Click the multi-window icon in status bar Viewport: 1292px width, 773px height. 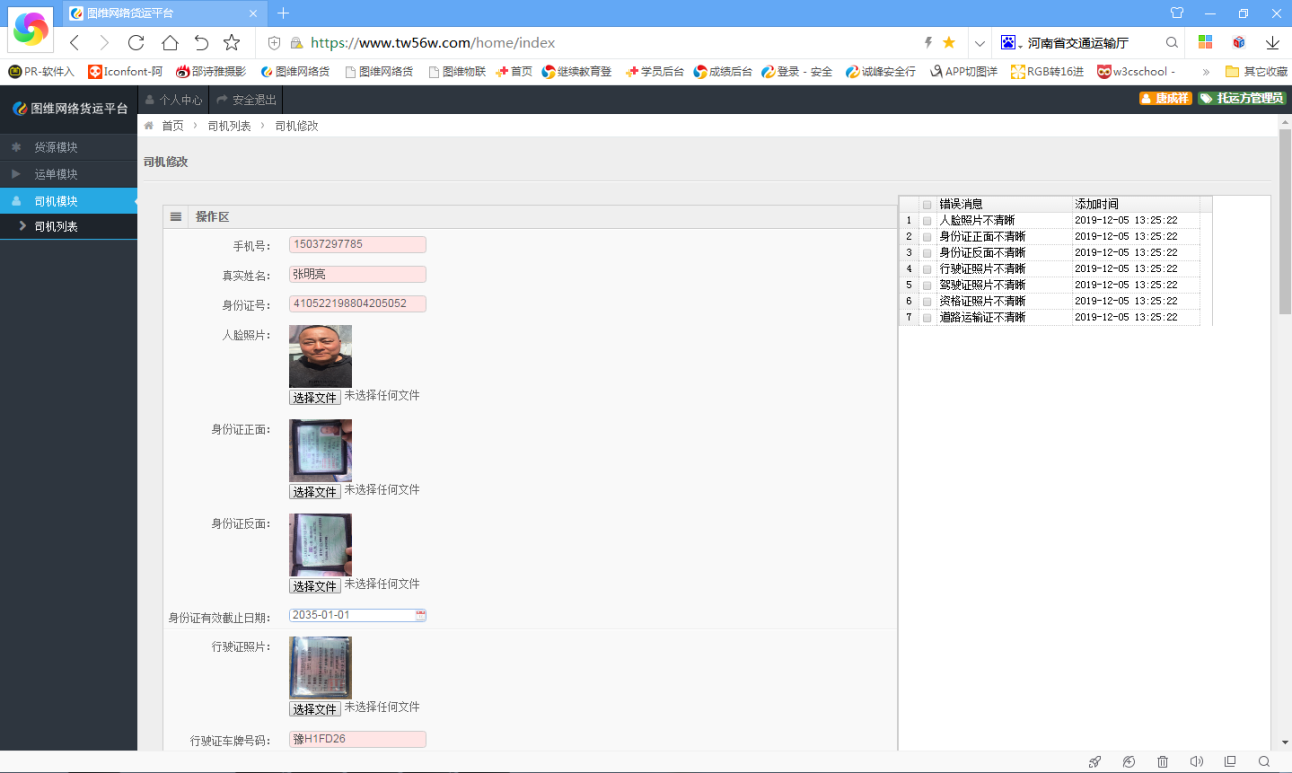click(x=1230, y=762)
